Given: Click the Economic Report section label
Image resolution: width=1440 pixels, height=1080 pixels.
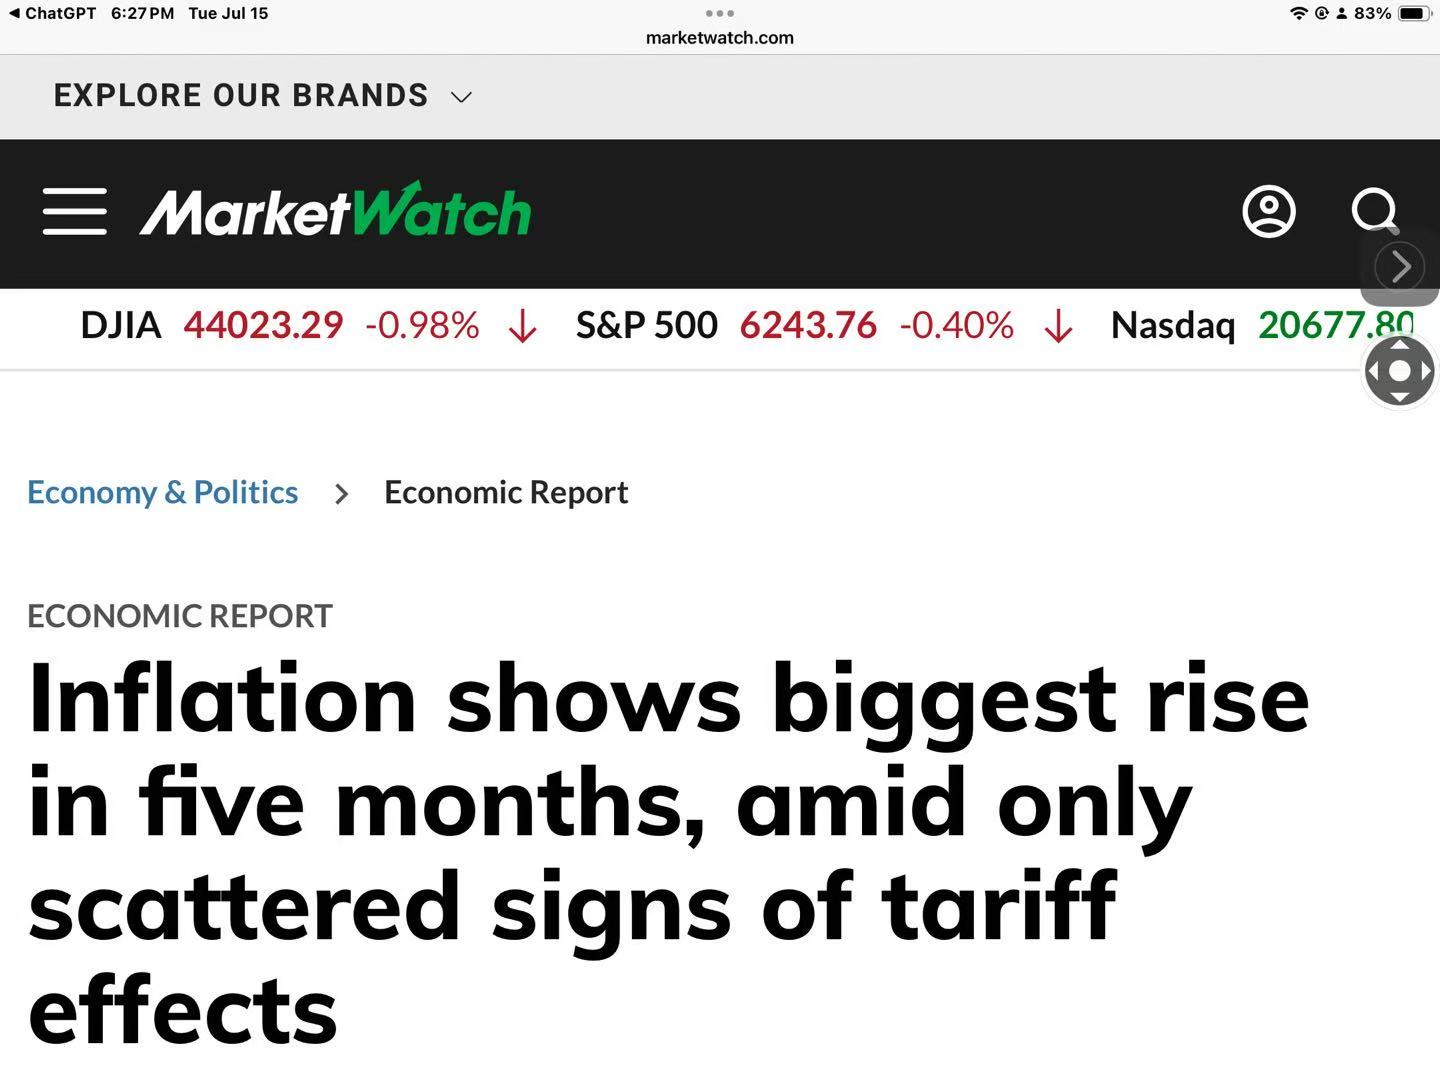Looking at the screenshot, I should pyautogui.click(x=180, y=616).
